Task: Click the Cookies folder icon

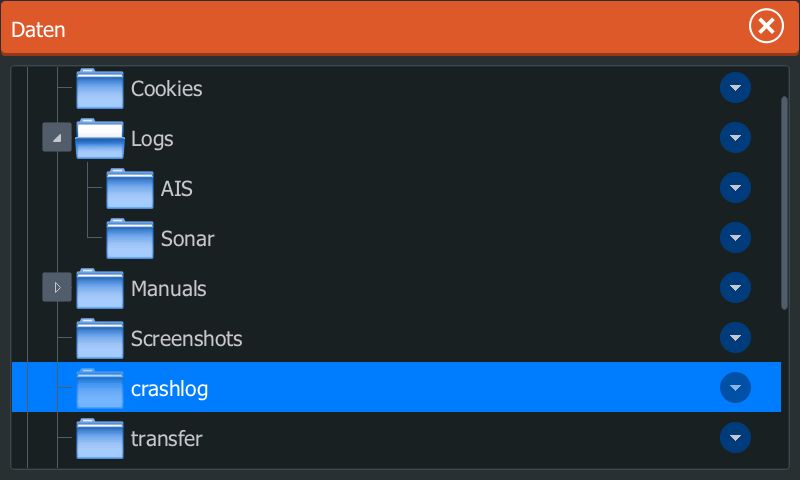Action: (x=99, y=89)
